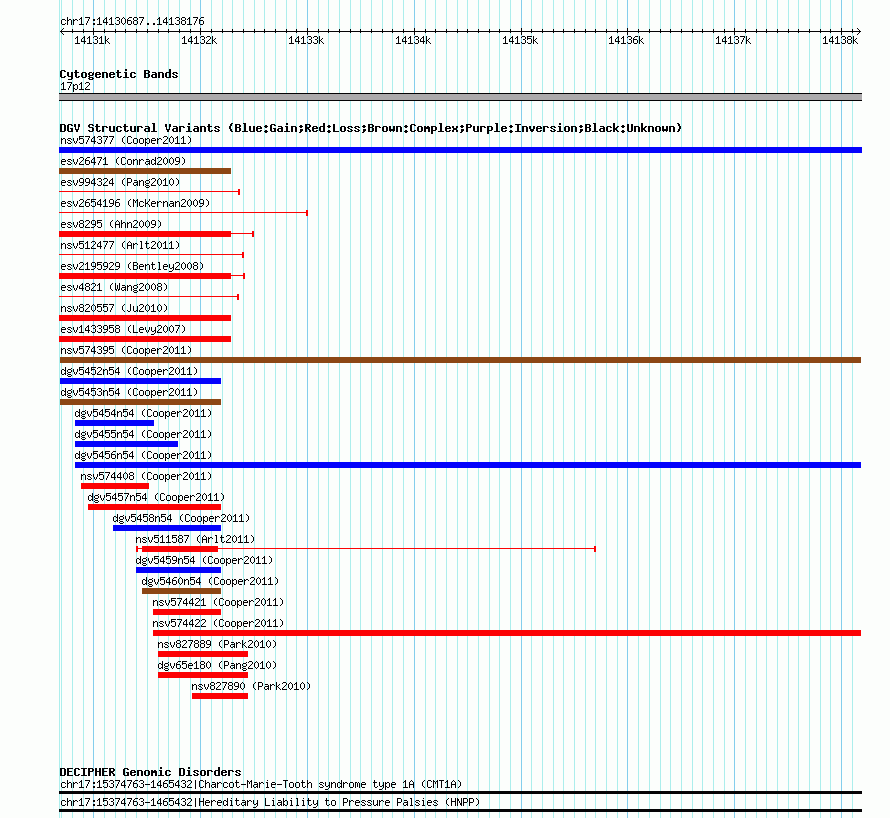Click the nsv574421 (Cooper2011) label
The width and height of the screenshot is (890, 818).
click(x=218, y=602)
